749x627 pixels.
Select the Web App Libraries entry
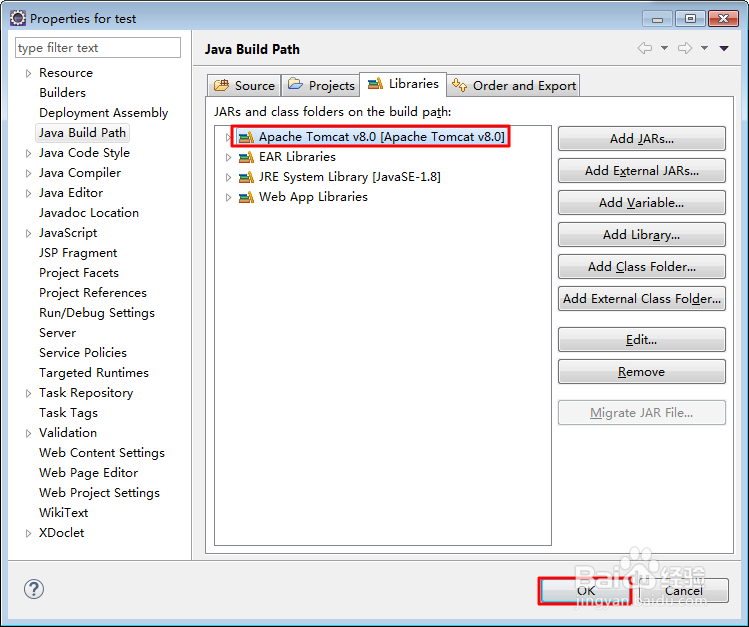pyautogui.click(x=313, y=197)
